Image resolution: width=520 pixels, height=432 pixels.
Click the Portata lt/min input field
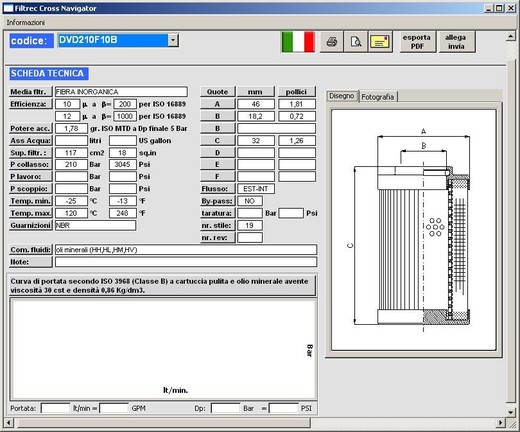[55, 408]
